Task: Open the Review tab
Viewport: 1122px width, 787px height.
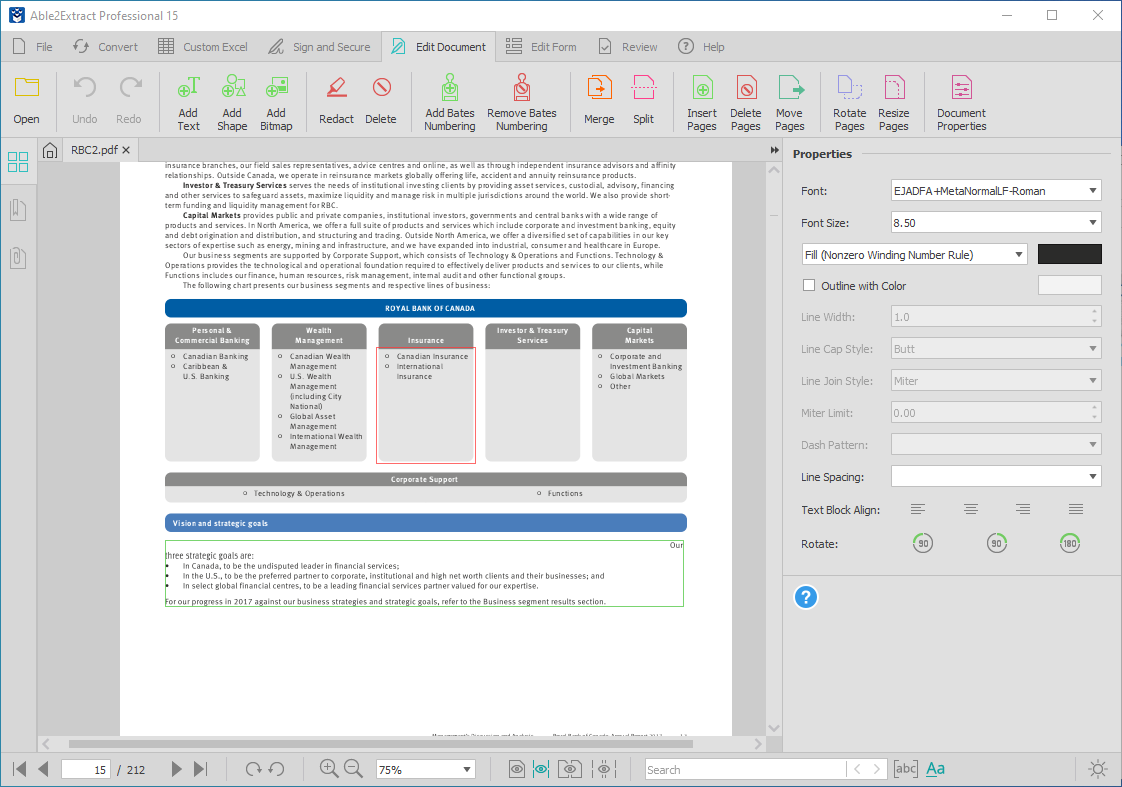Action: click(x=626, y=46)
